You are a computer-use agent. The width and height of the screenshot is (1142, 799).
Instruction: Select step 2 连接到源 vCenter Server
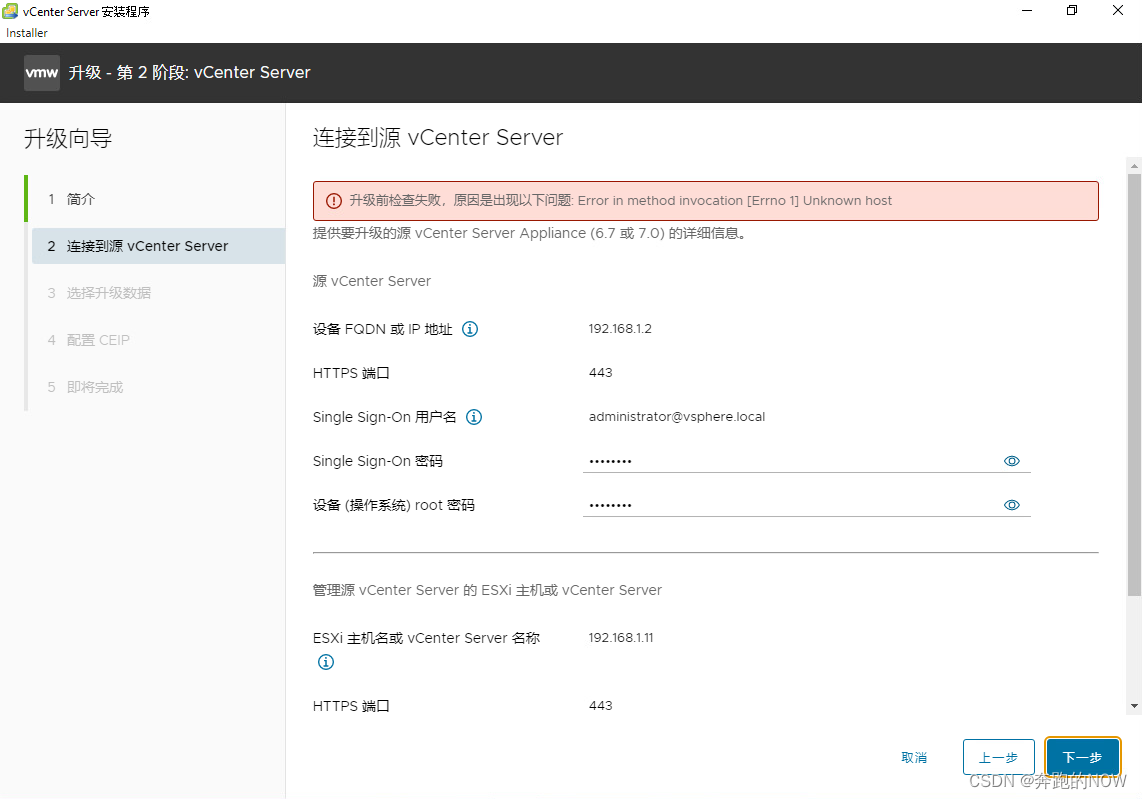pos(158,246)
